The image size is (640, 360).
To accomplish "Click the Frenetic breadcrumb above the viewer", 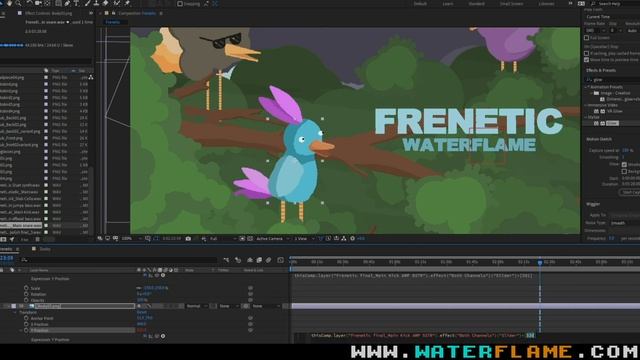I will click(113, 22).
